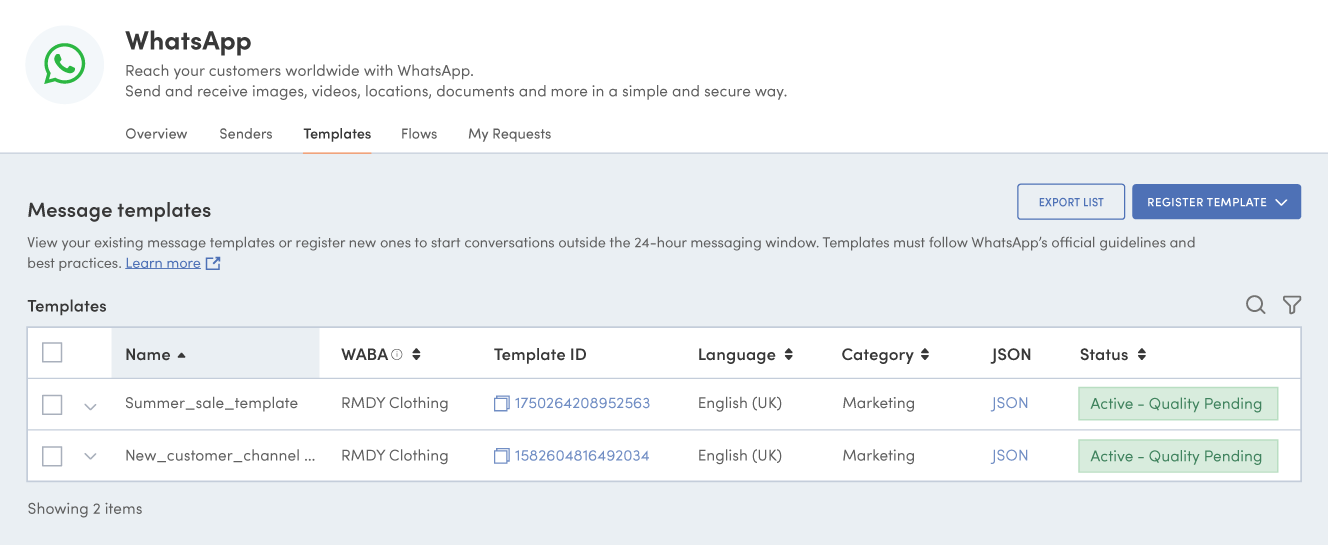Check the New_customer_channel row checkbox
Image resolution: width=1328 pixels, height=545 pixels.
tap(52, 456)
